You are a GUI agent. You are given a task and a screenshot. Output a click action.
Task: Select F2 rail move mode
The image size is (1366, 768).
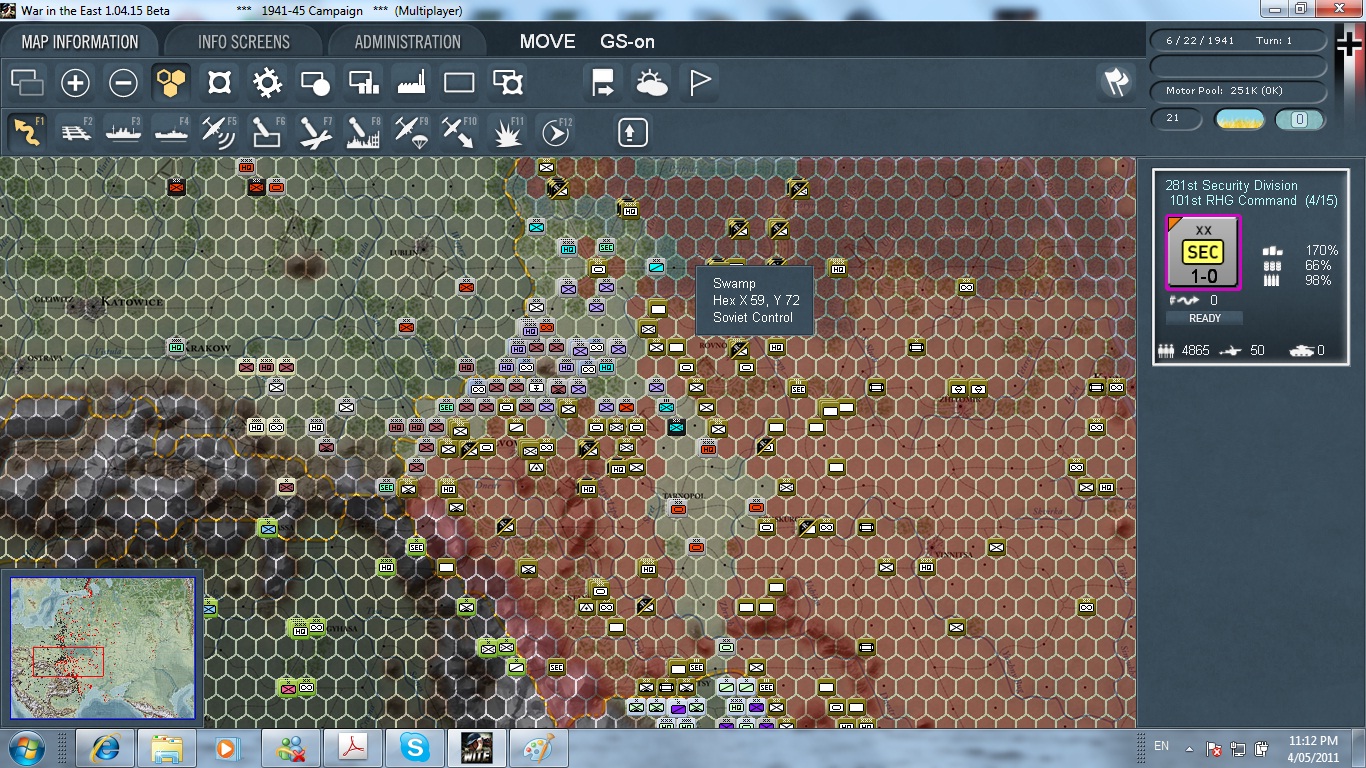76,132
